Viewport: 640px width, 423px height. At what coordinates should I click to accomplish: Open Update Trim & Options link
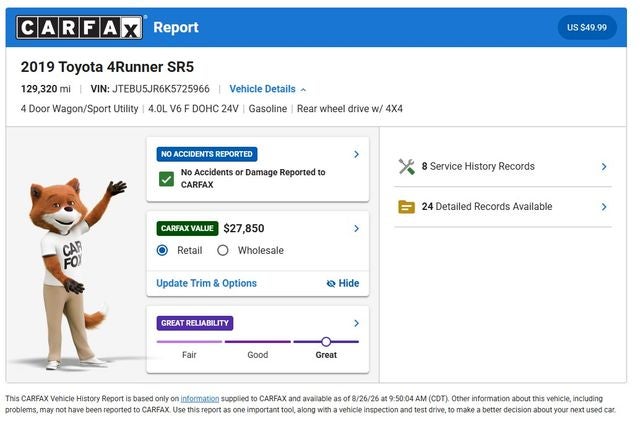[207, 283]
